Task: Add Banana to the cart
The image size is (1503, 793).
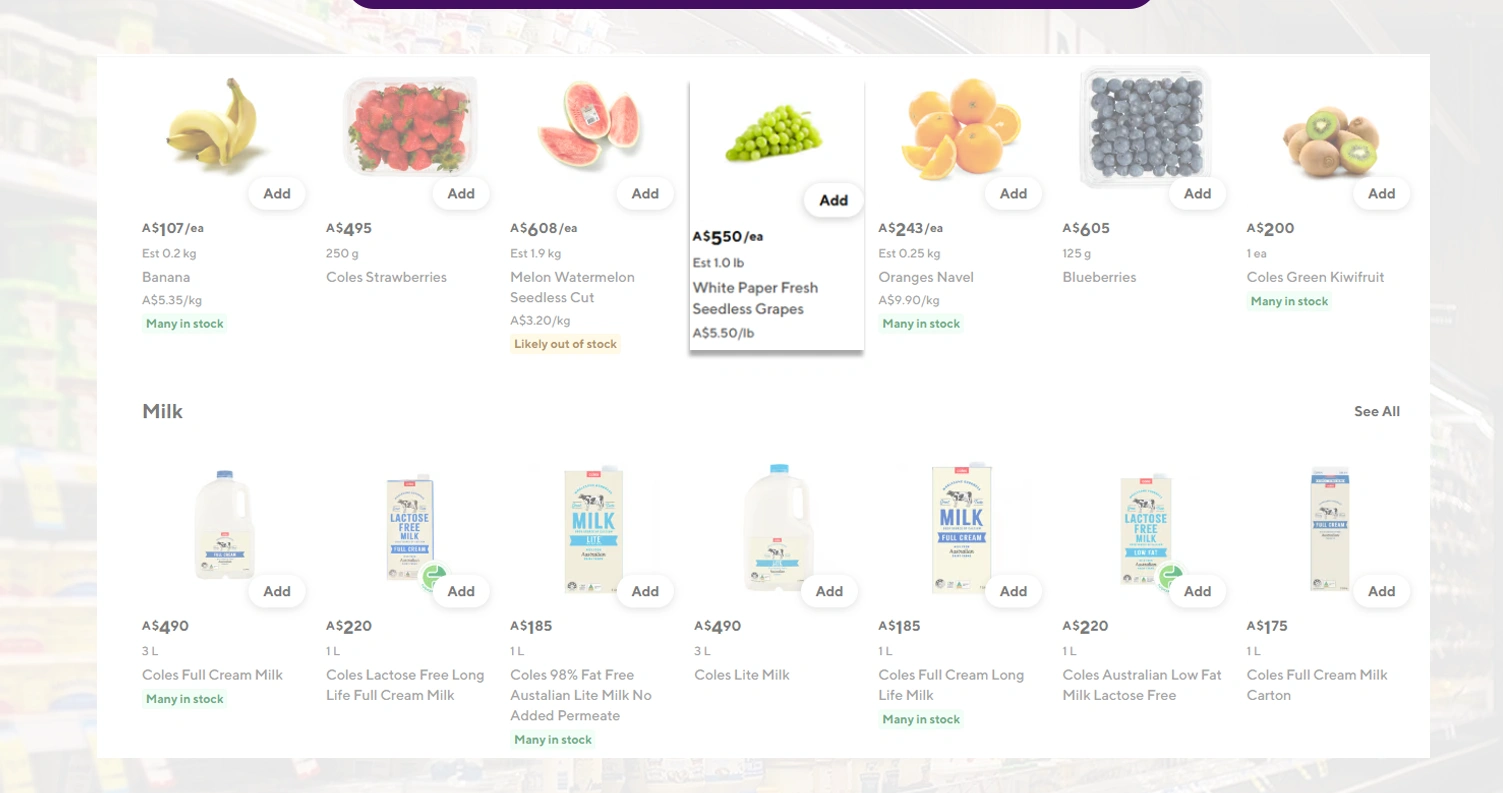Action: click(x=276, y=193)
